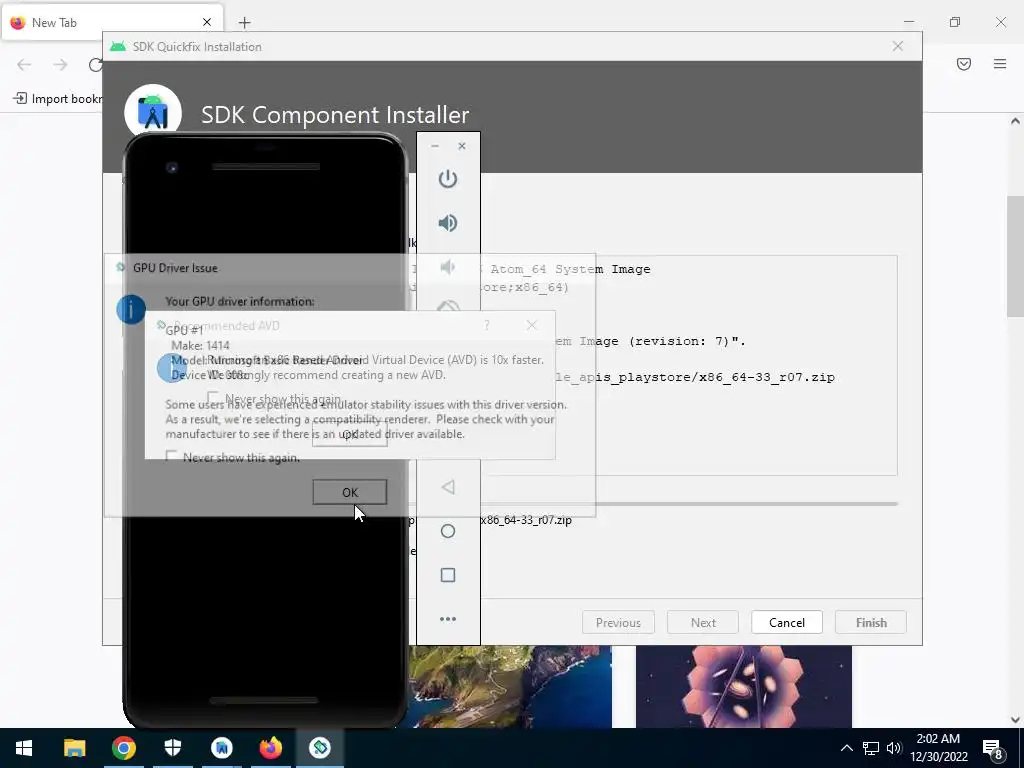This screenshot has height=768, width=1024.
Task: Click network icon in system tray
Action: click(871, 748)
